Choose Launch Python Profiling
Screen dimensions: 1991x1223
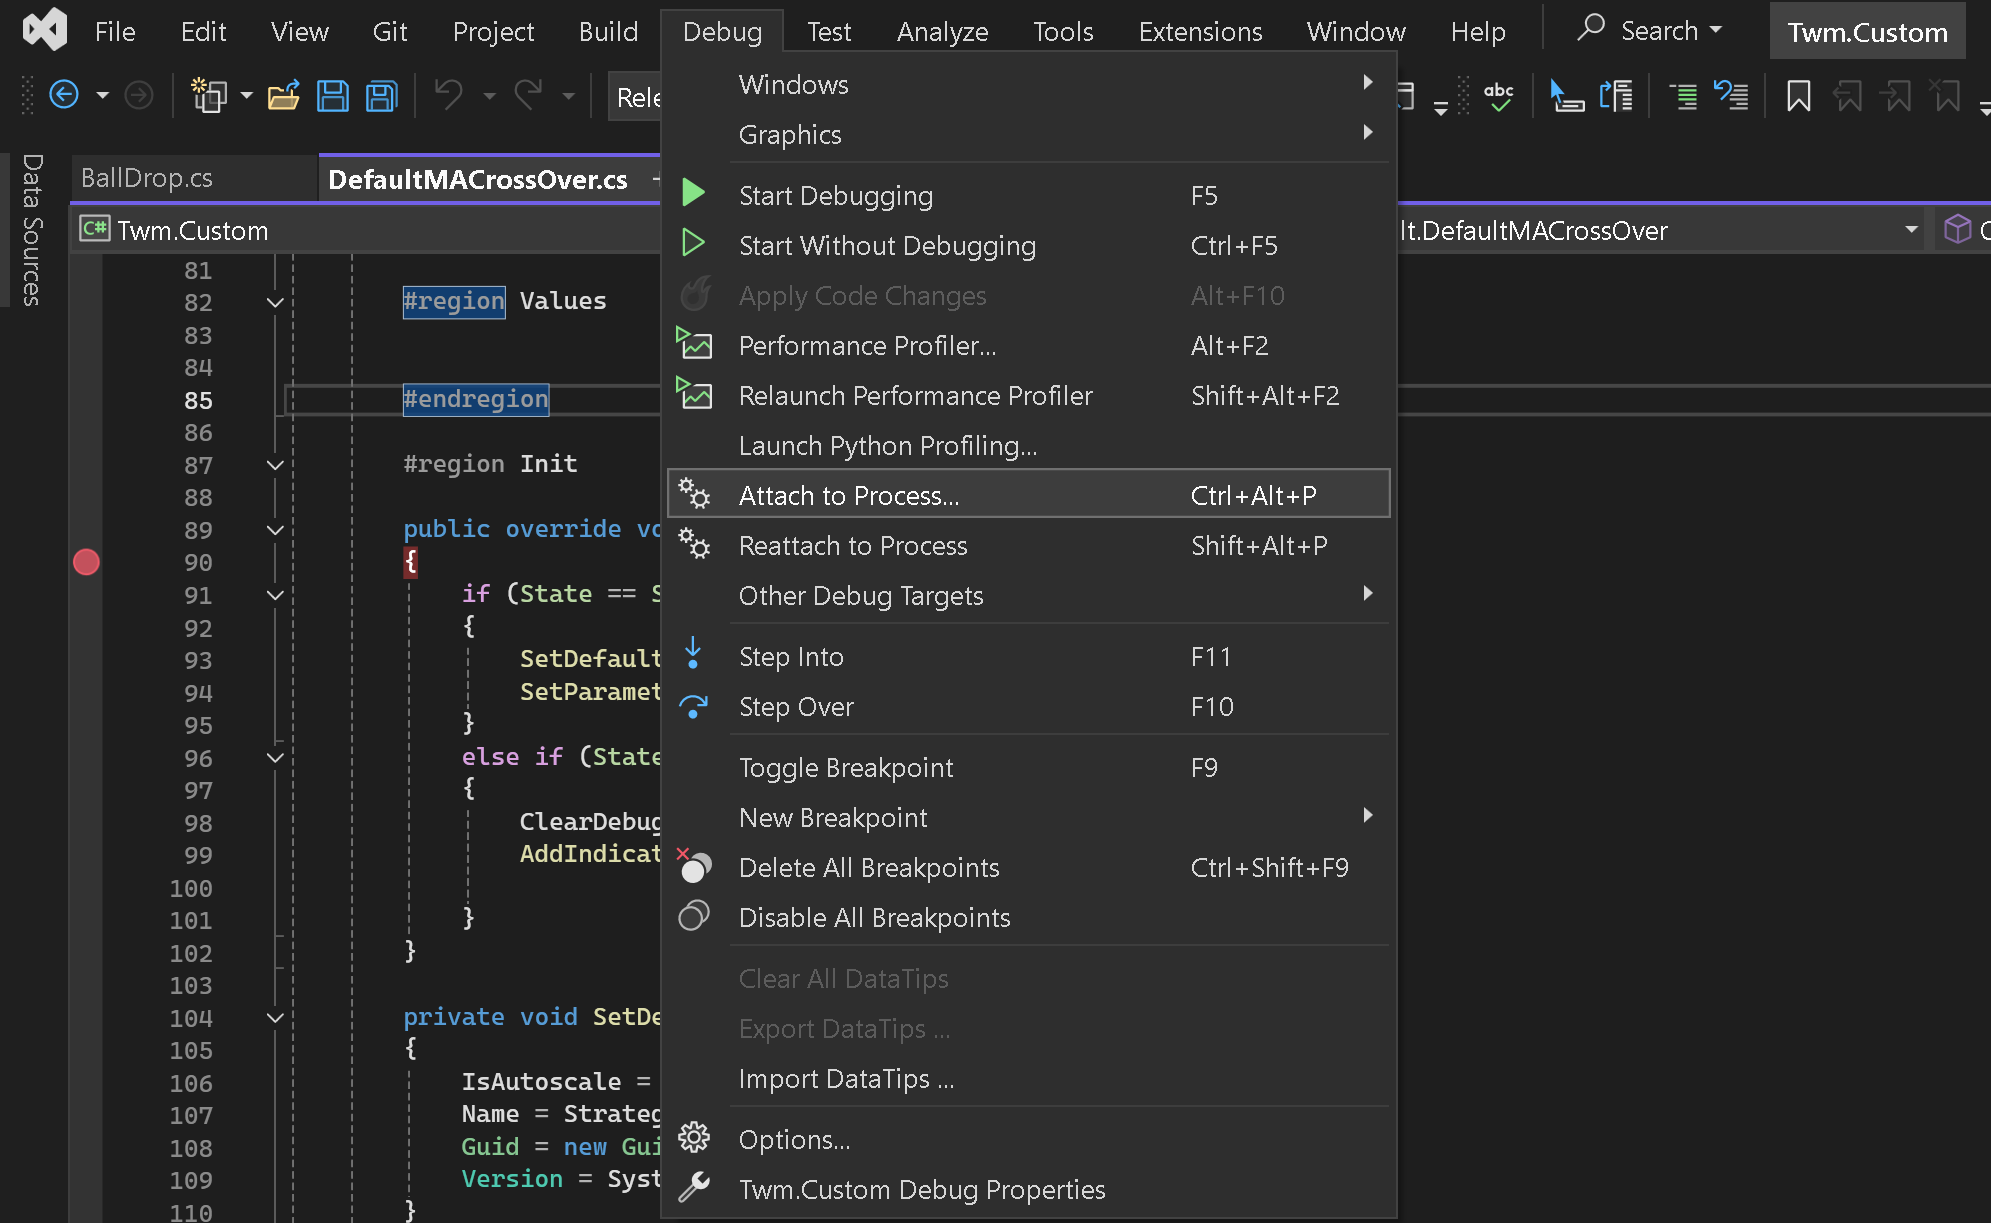click(1028, 446)
